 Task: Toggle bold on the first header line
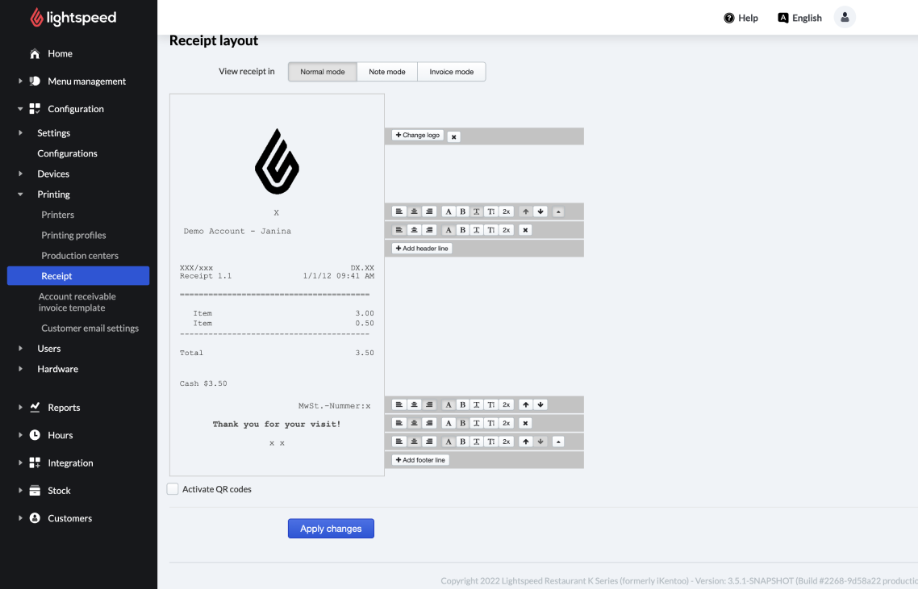[x=463, y=212]
